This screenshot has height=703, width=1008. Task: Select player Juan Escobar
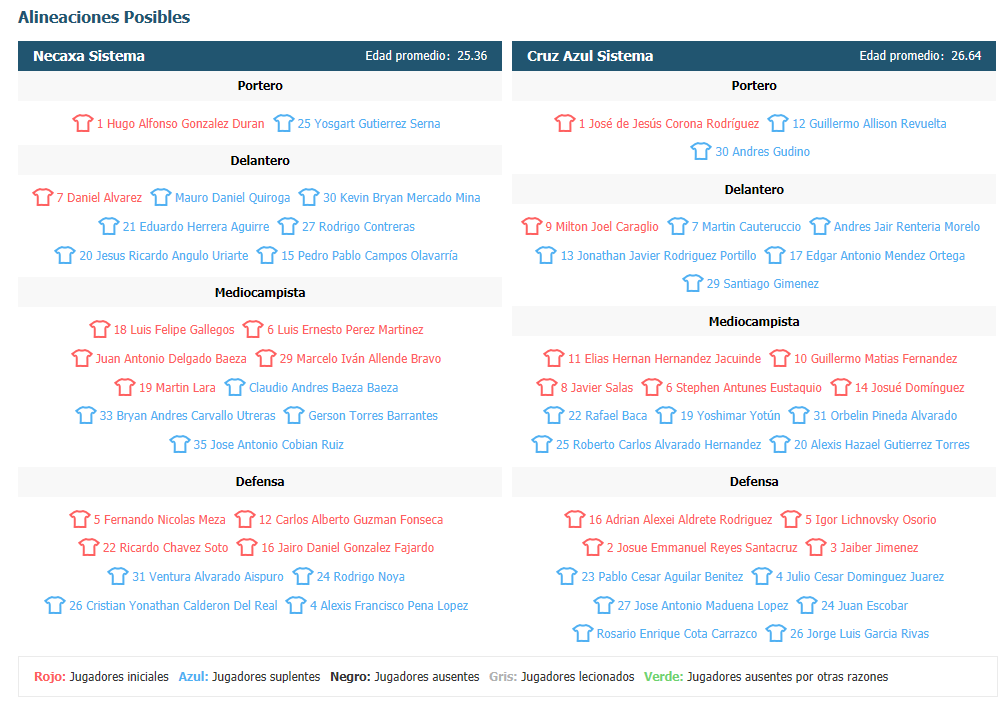tap(864, 605)
